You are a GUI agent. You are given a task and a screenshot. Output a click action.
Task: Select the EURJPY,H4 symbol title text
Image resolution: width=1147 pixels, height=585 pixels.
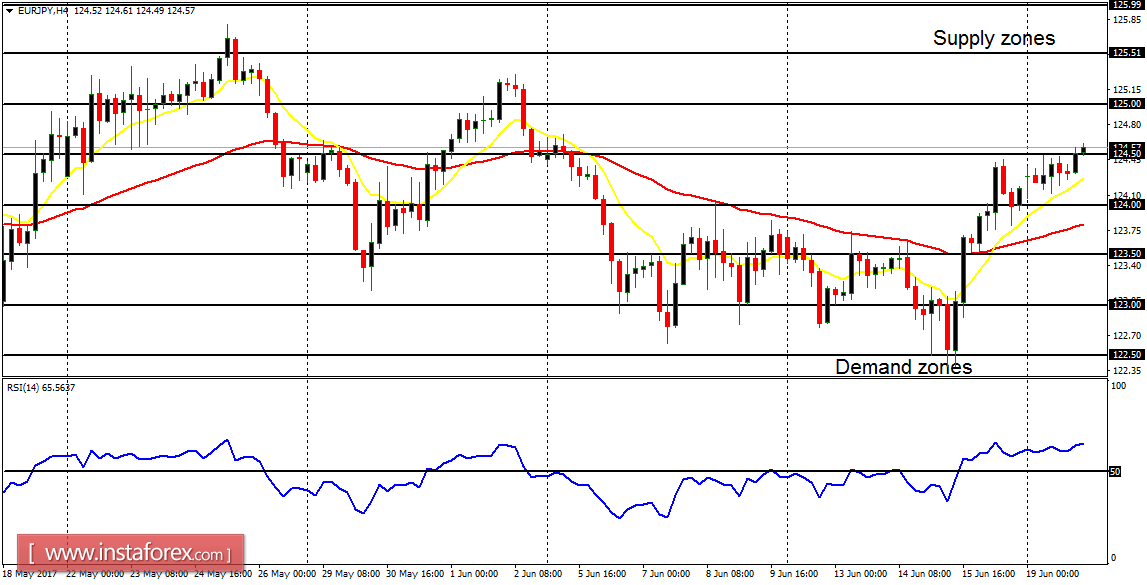(42, 11)
